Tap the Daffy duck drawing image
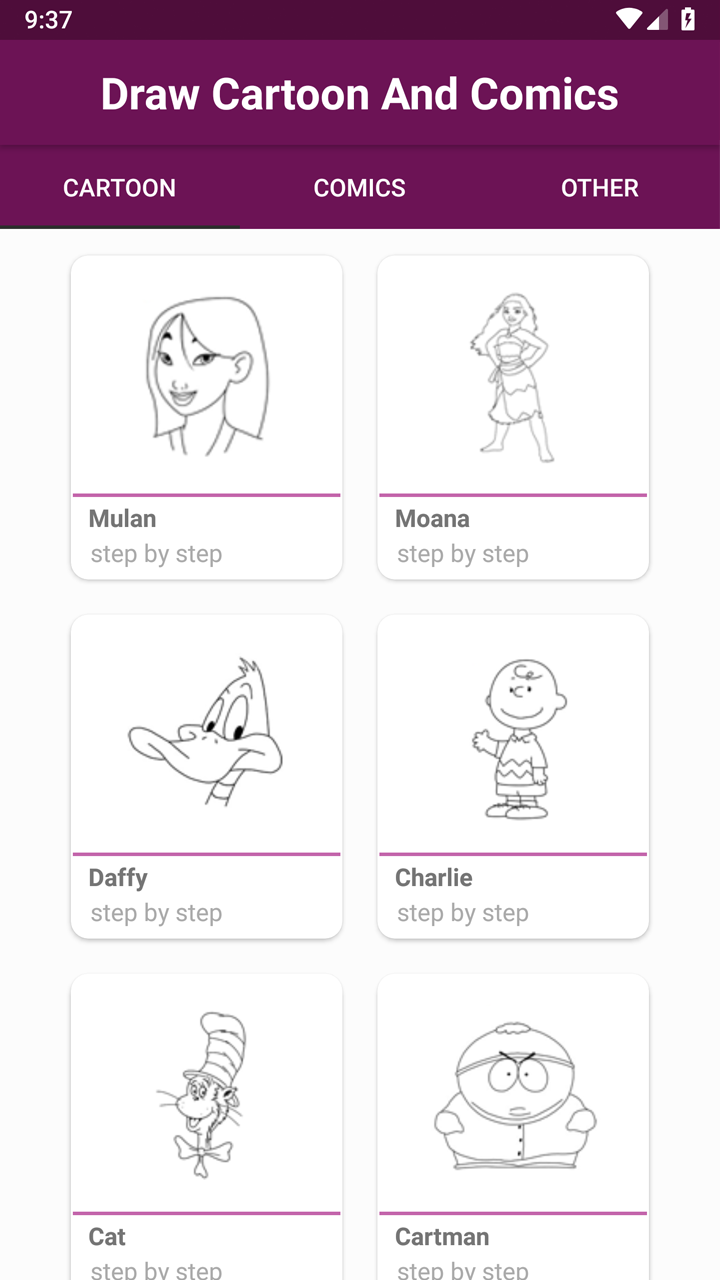 pos(207,734)
